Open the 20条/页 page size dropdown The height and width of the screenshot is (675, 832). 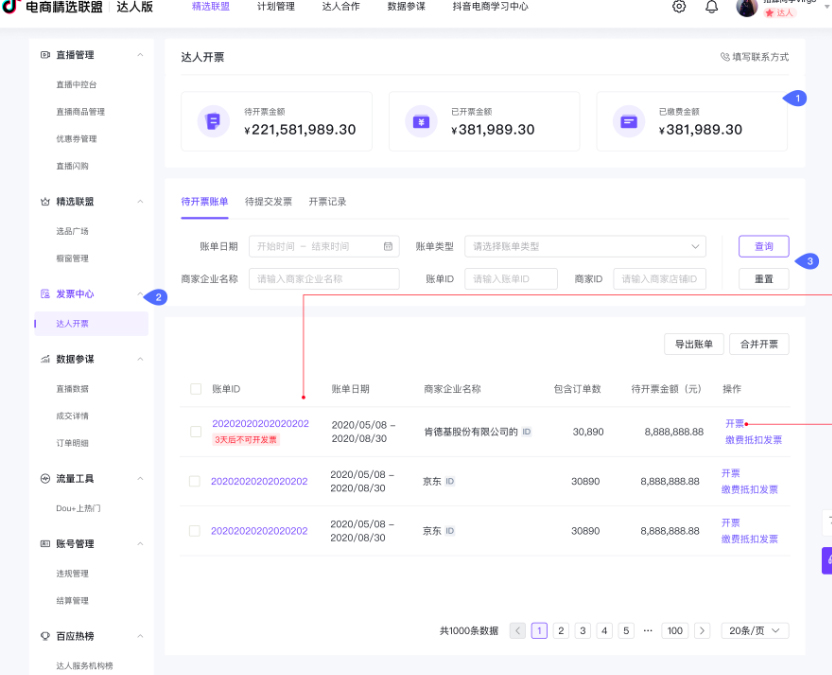pyautogui.click(x=754, y=630)
